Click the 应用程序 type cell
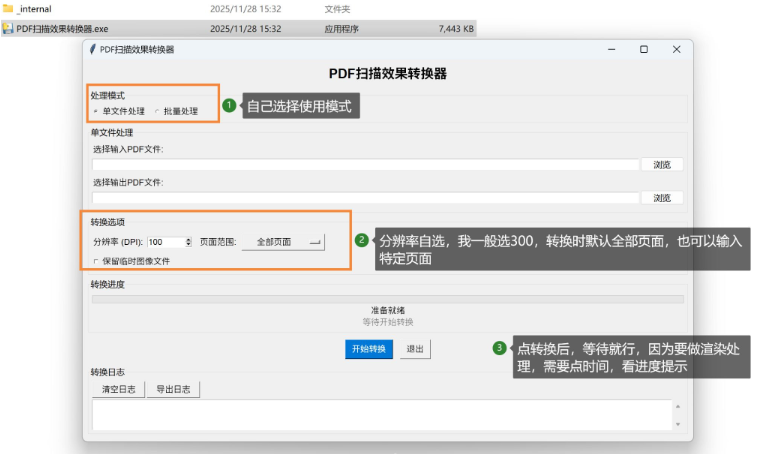Screen dimensions: 760x454 [x=342, y=29]
